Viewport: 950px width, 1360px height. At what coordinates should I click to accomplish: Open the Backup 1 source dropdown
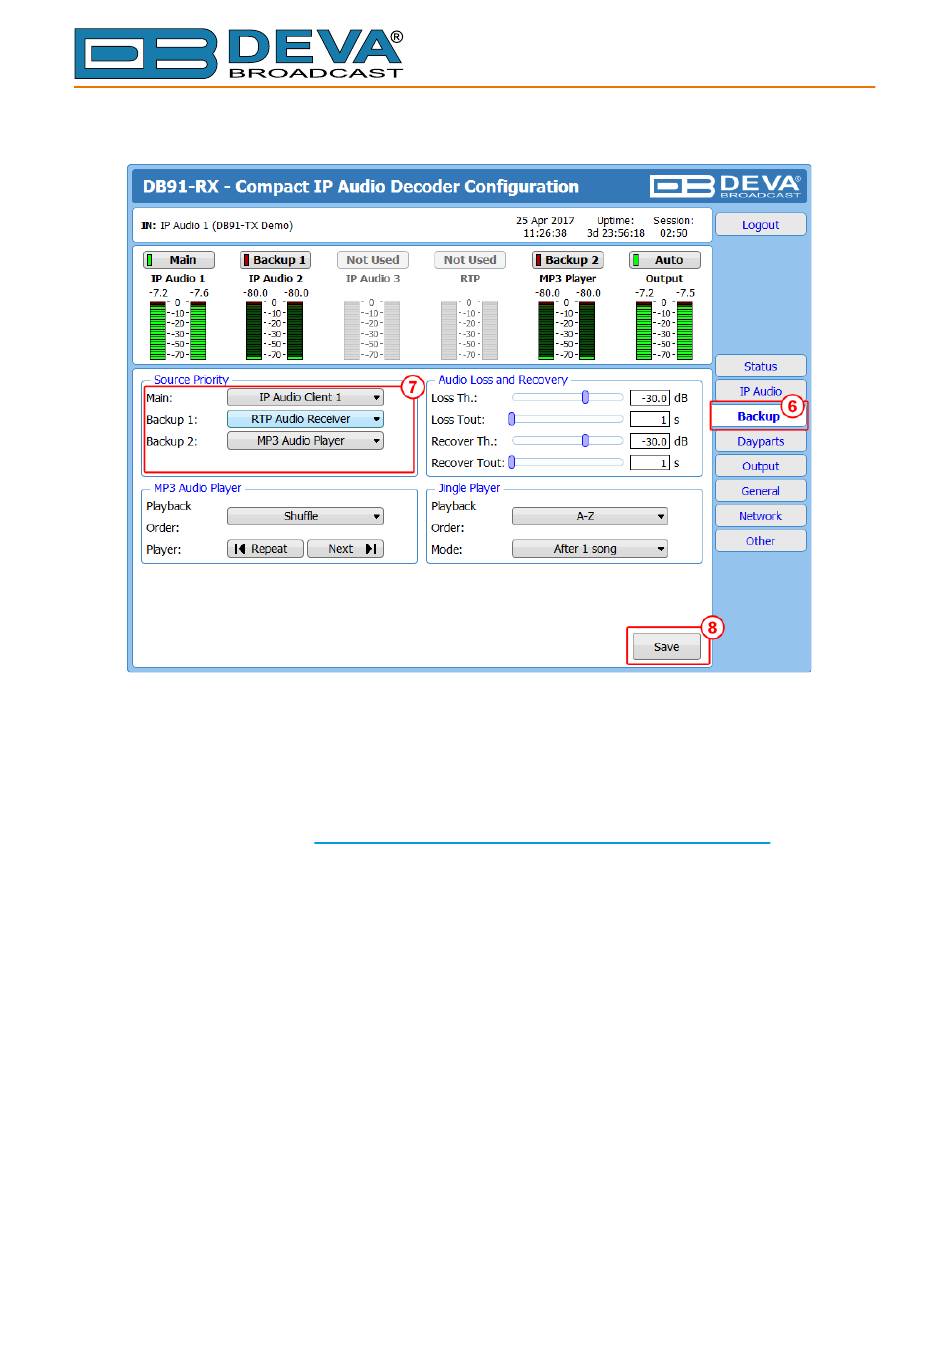point(305,419)
